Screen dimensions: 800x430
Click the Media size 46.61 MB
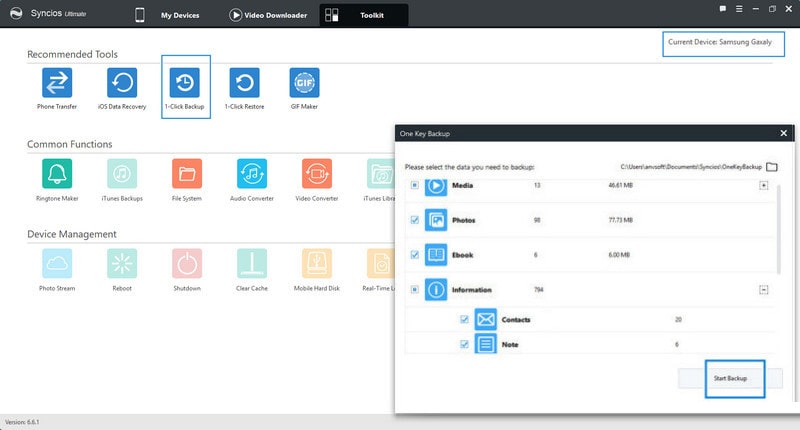pos(620,185)
